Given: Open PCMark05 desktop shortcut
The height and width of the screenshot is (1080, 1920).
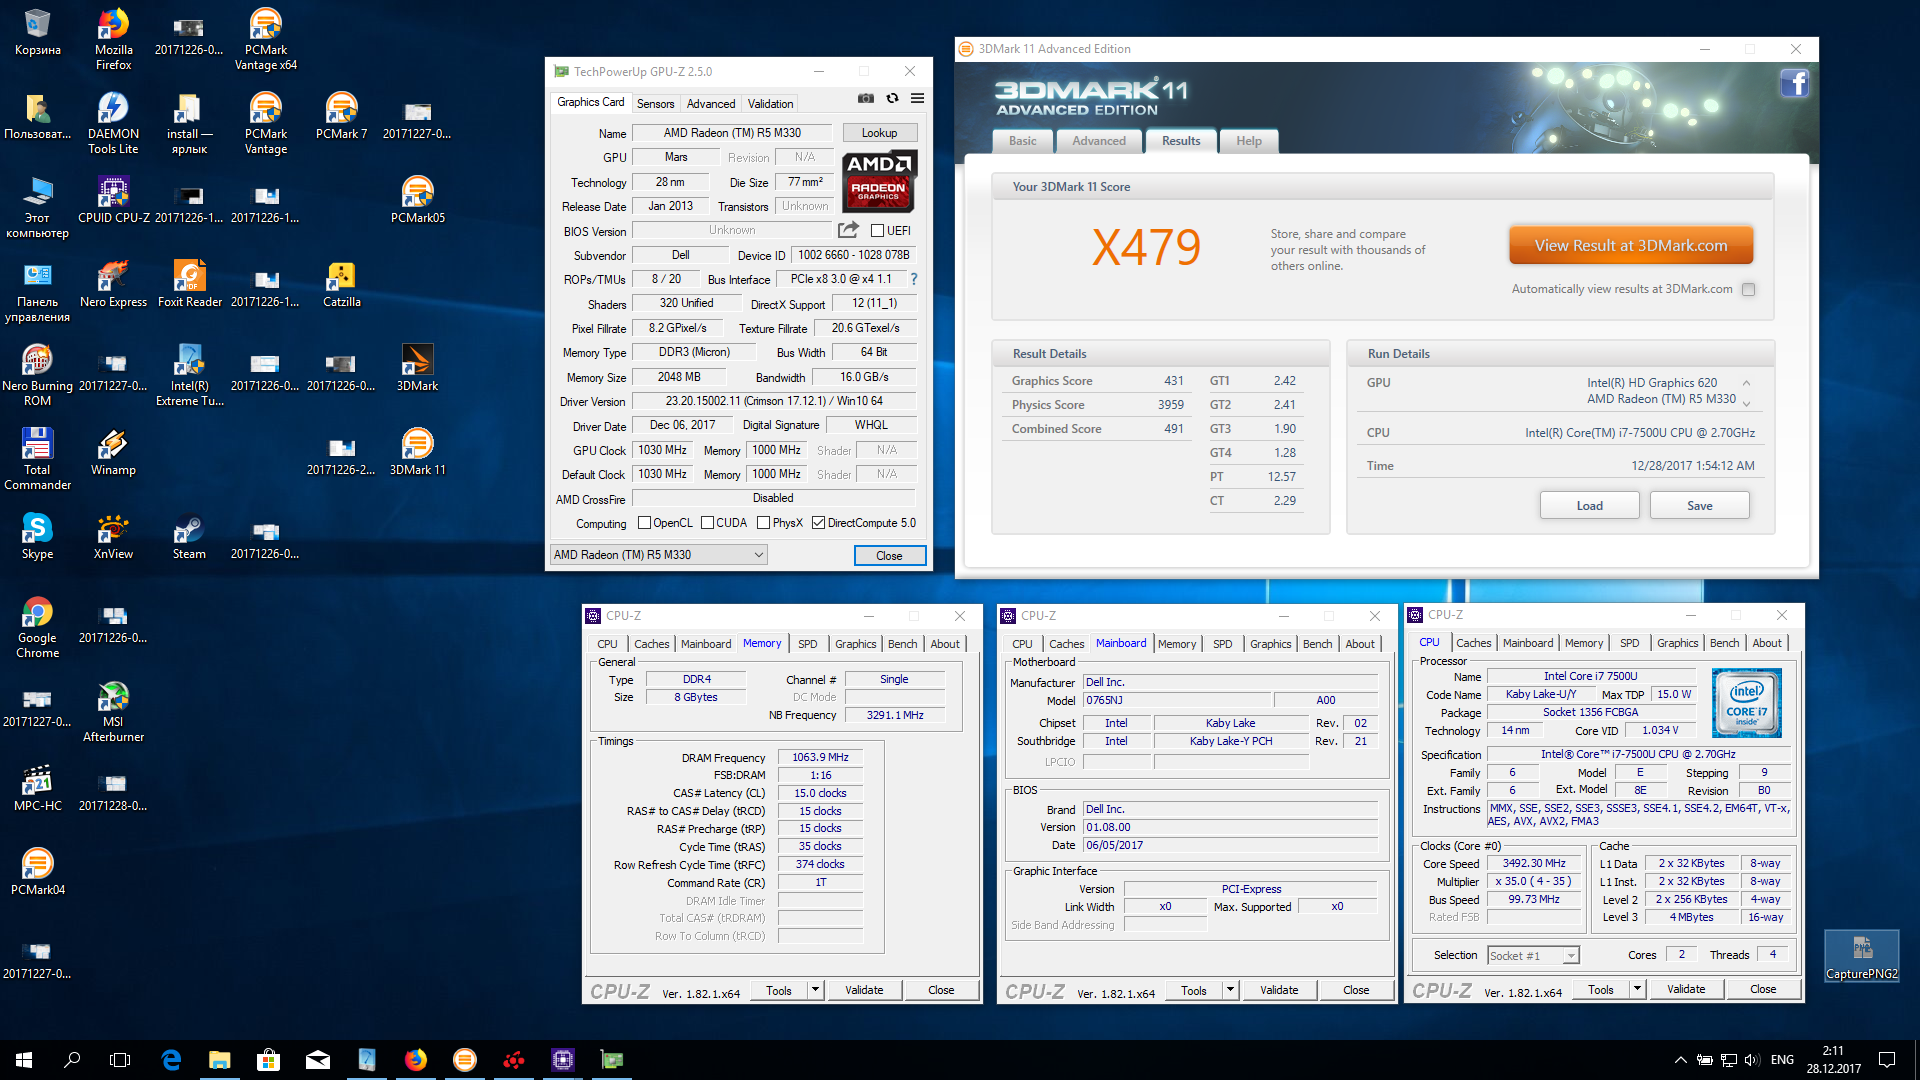Looking at the screenshot, I should (x=417, y=200).
